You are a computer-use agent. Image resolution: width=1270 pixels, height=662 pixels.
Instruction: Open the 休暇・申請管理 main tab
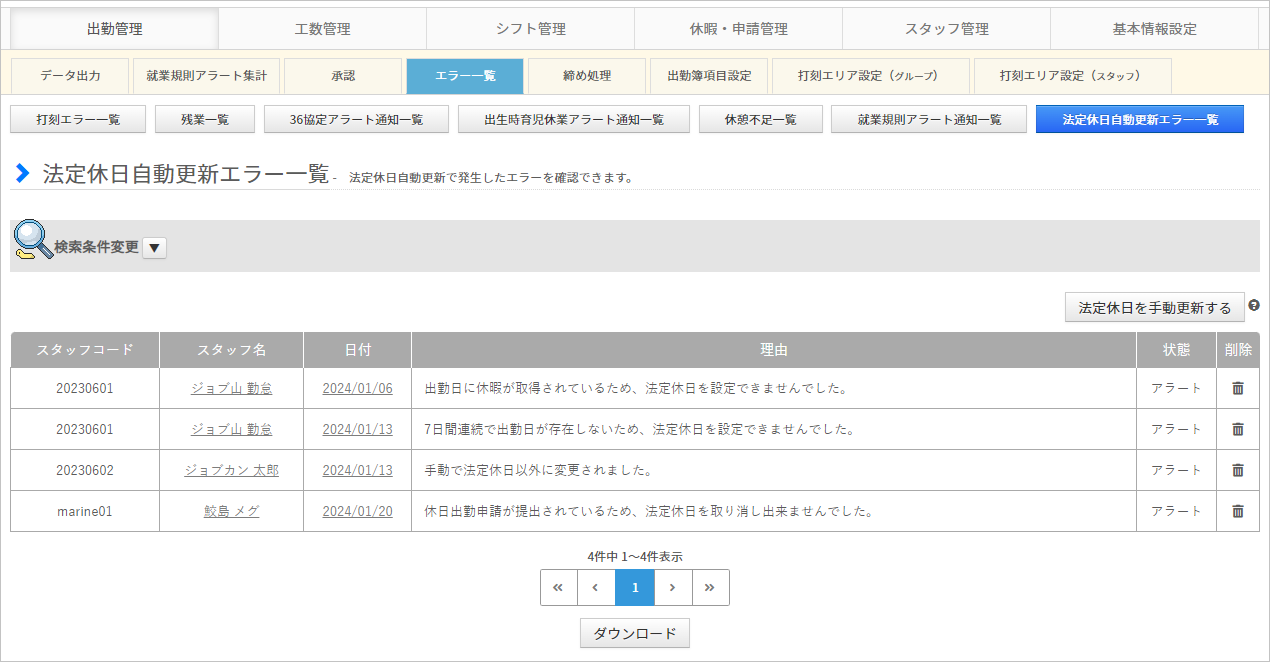coord(738,29)
